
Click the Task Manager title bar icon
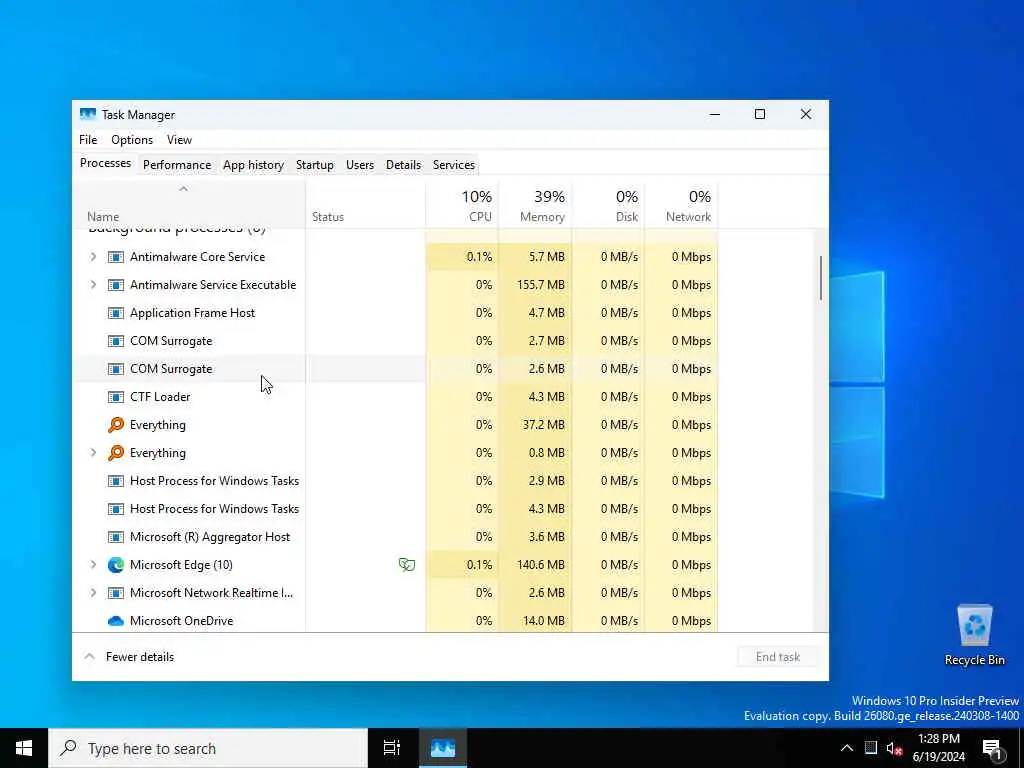coord(88,114)
